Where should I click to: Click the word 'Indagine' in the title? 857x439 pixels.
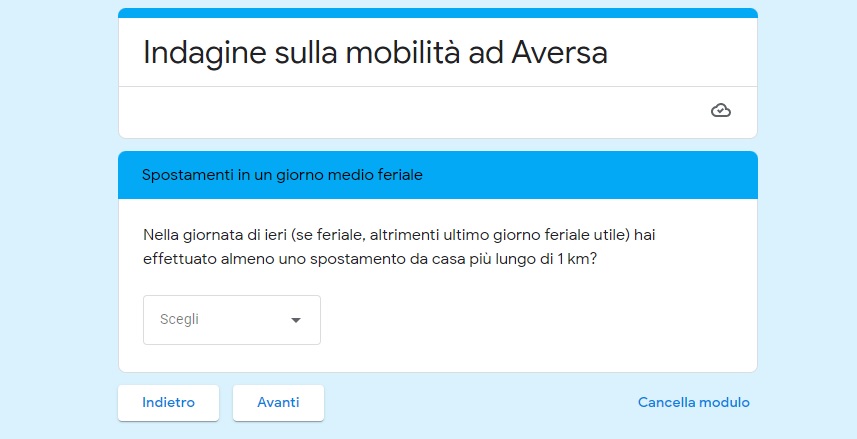coord(205,54)
